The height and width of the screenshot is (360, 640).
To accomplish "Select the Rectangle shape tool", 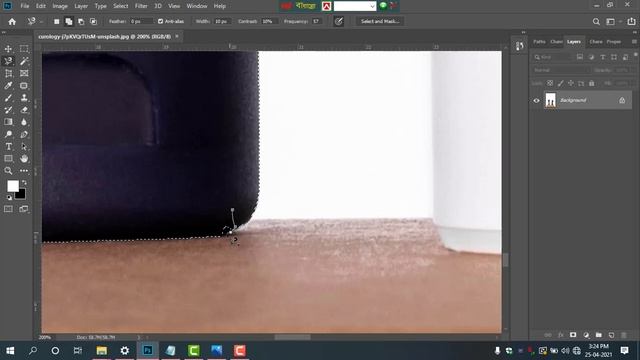I will [x=8, y=158].
